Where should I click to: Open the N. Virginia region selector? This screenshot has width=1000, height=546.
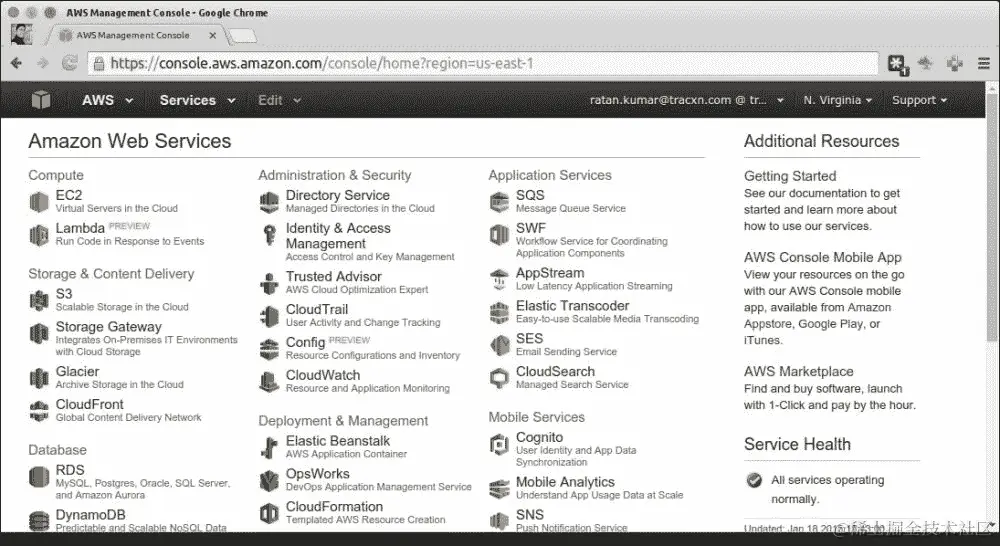(837, 100)
